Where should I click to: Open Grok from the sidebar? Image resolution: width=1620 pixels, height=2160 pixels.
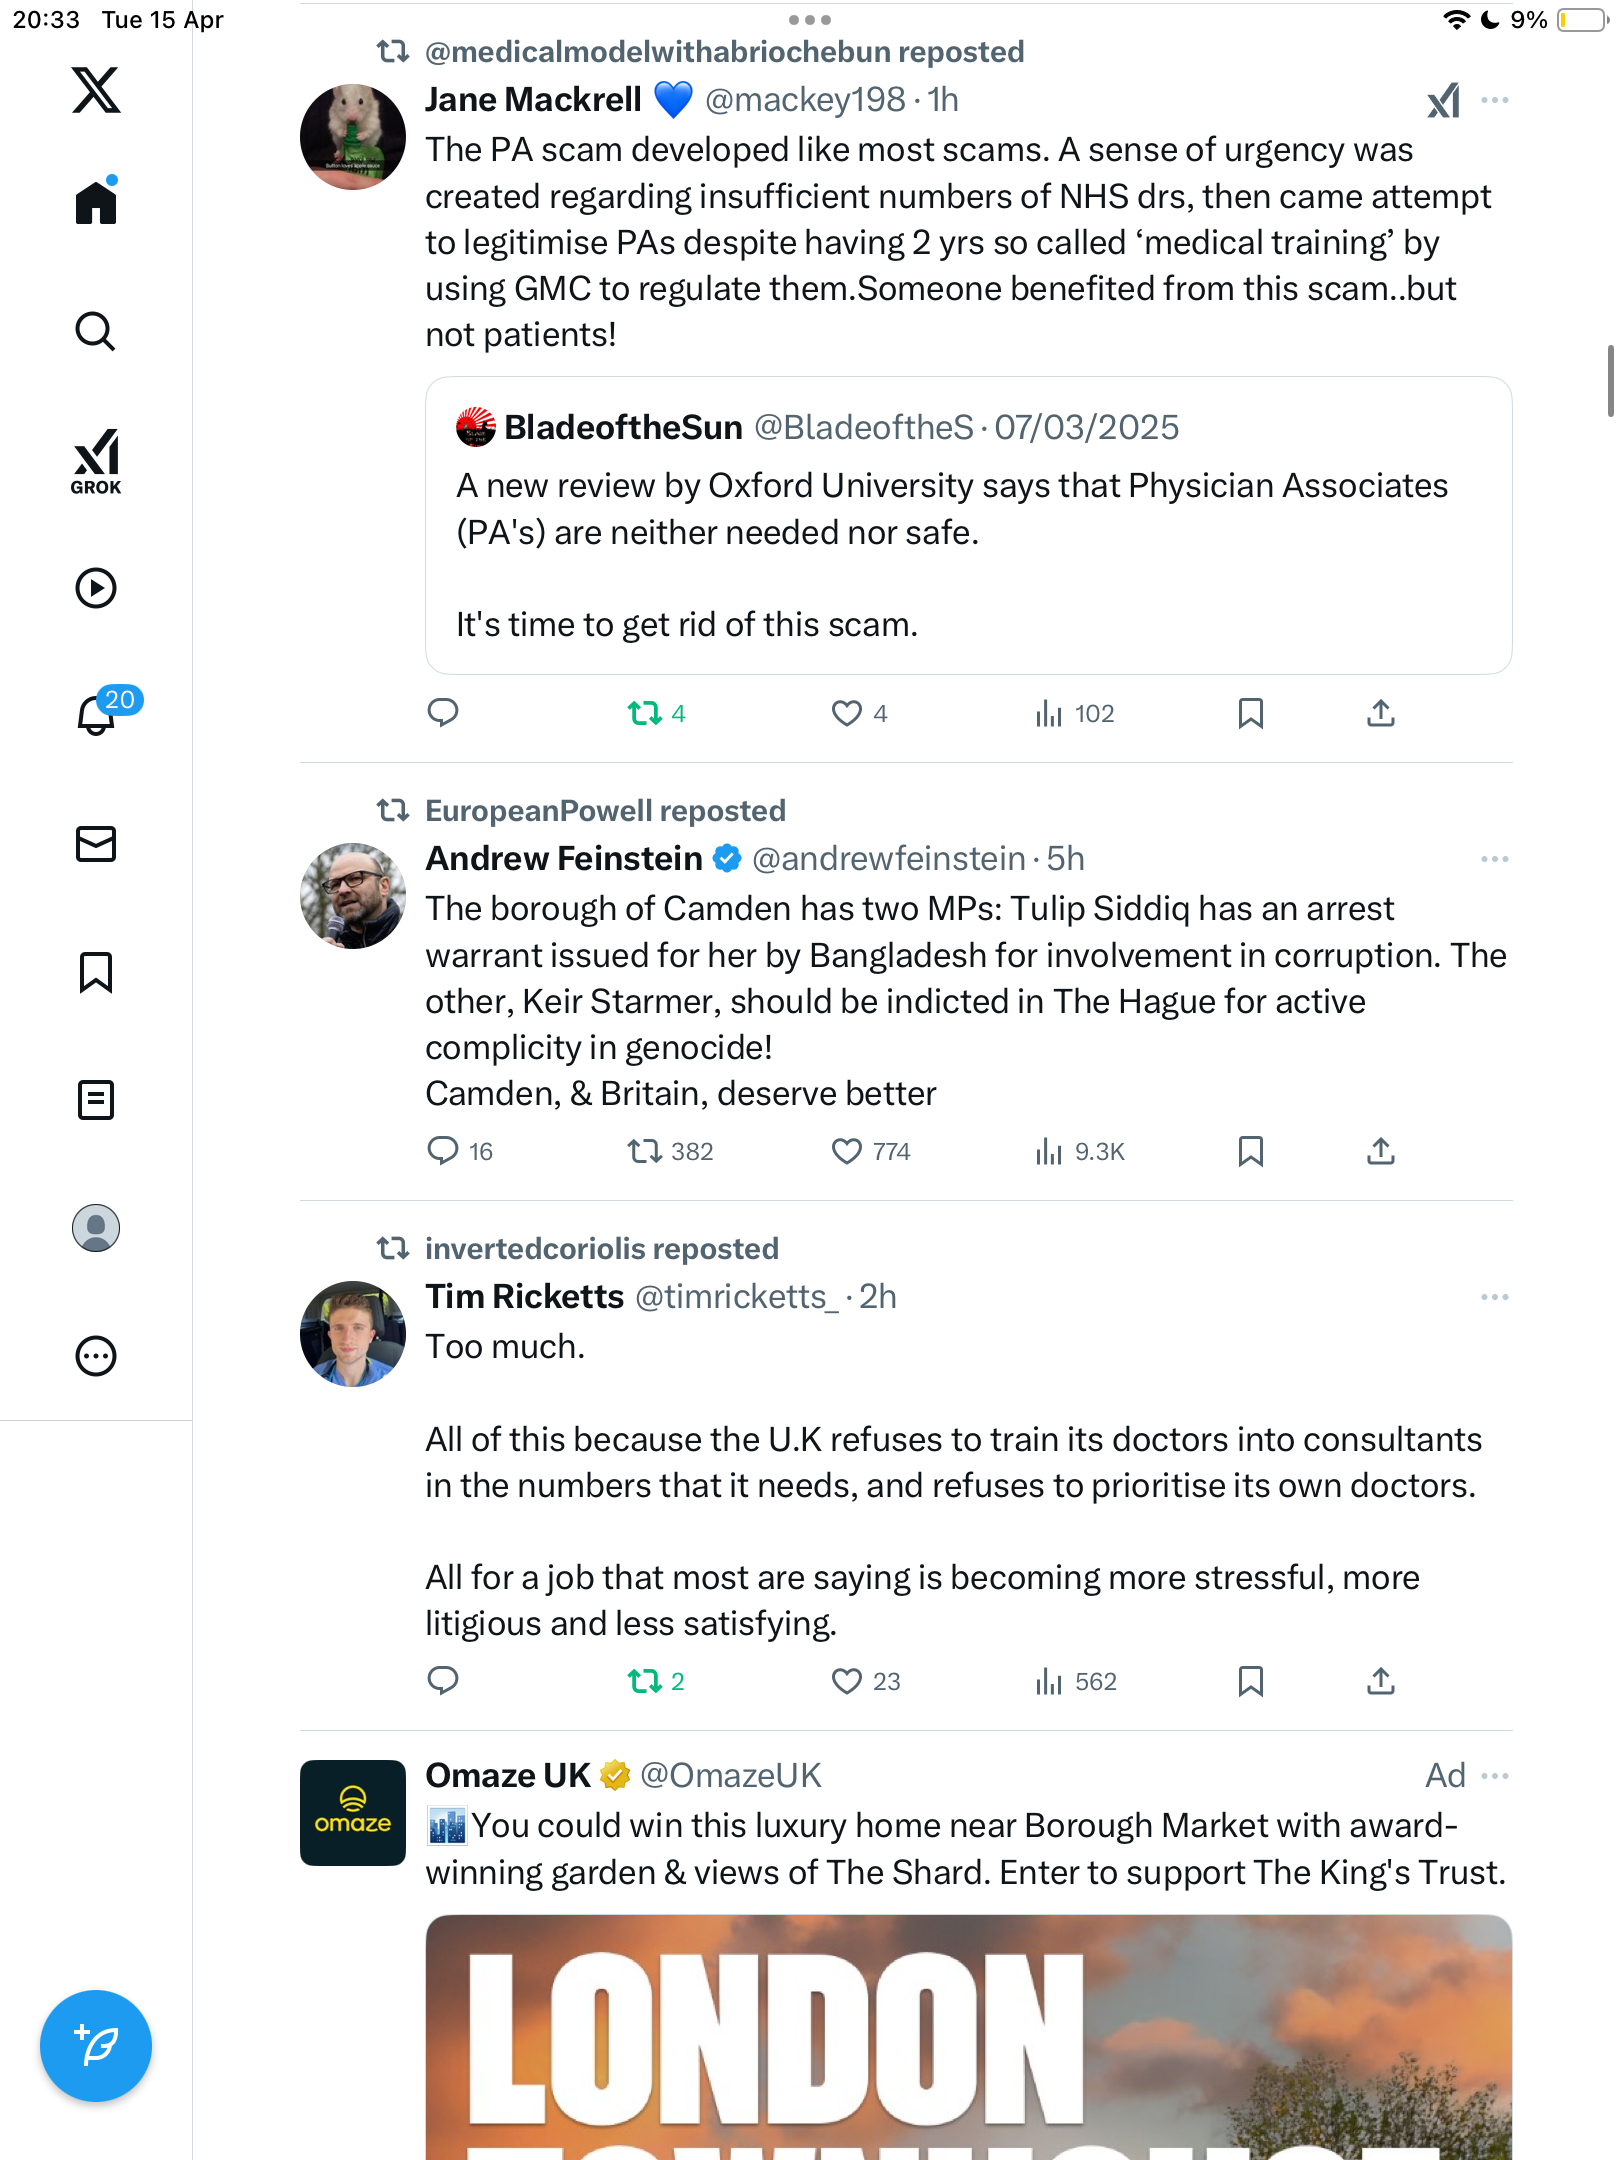coord(96,461)
